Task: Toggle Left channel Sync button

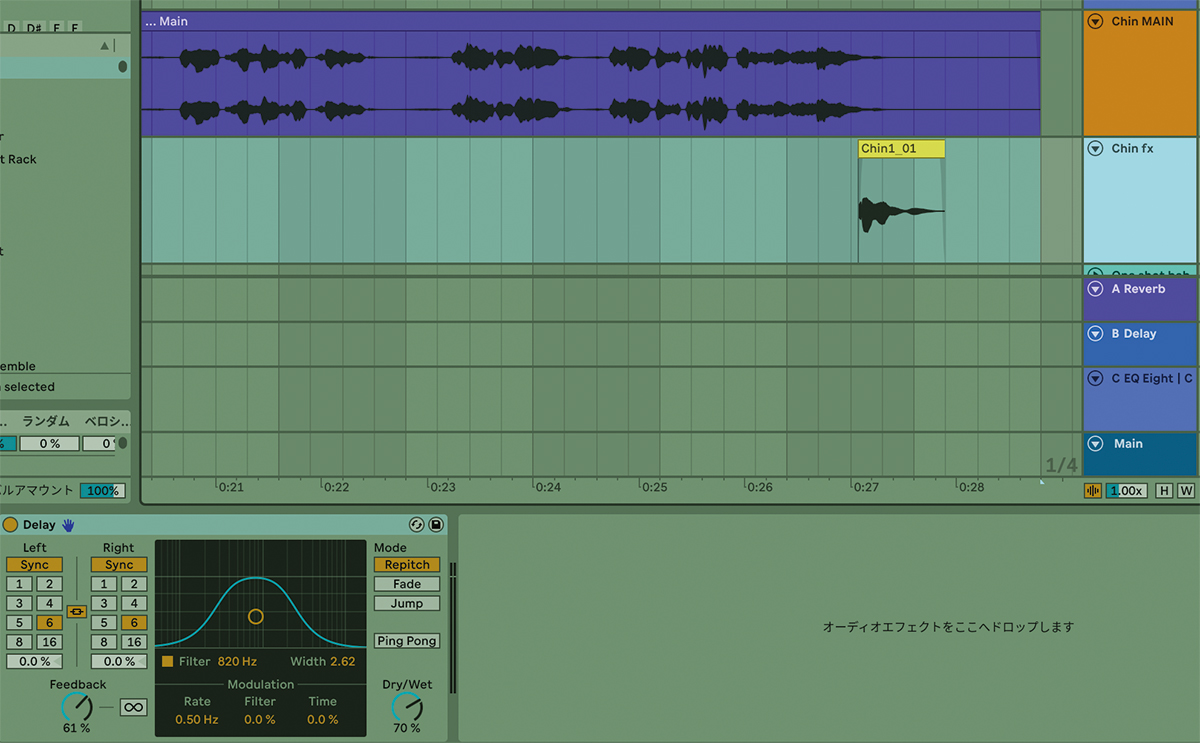Action: 34,565
